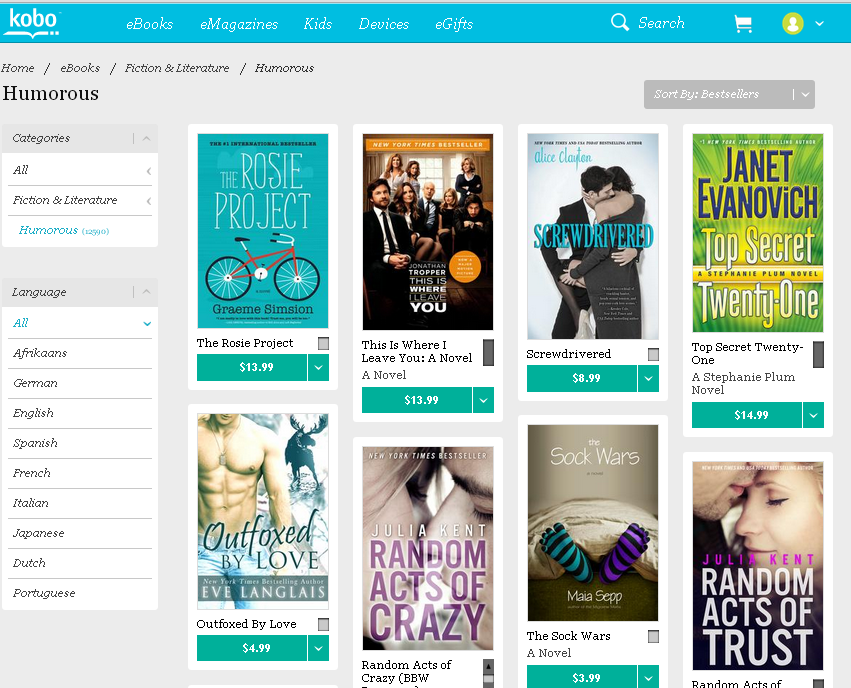The width and height of the screenshot is (851, 688).
Task: Open the eMagazines menu
Action: click(x=239, y=24)
